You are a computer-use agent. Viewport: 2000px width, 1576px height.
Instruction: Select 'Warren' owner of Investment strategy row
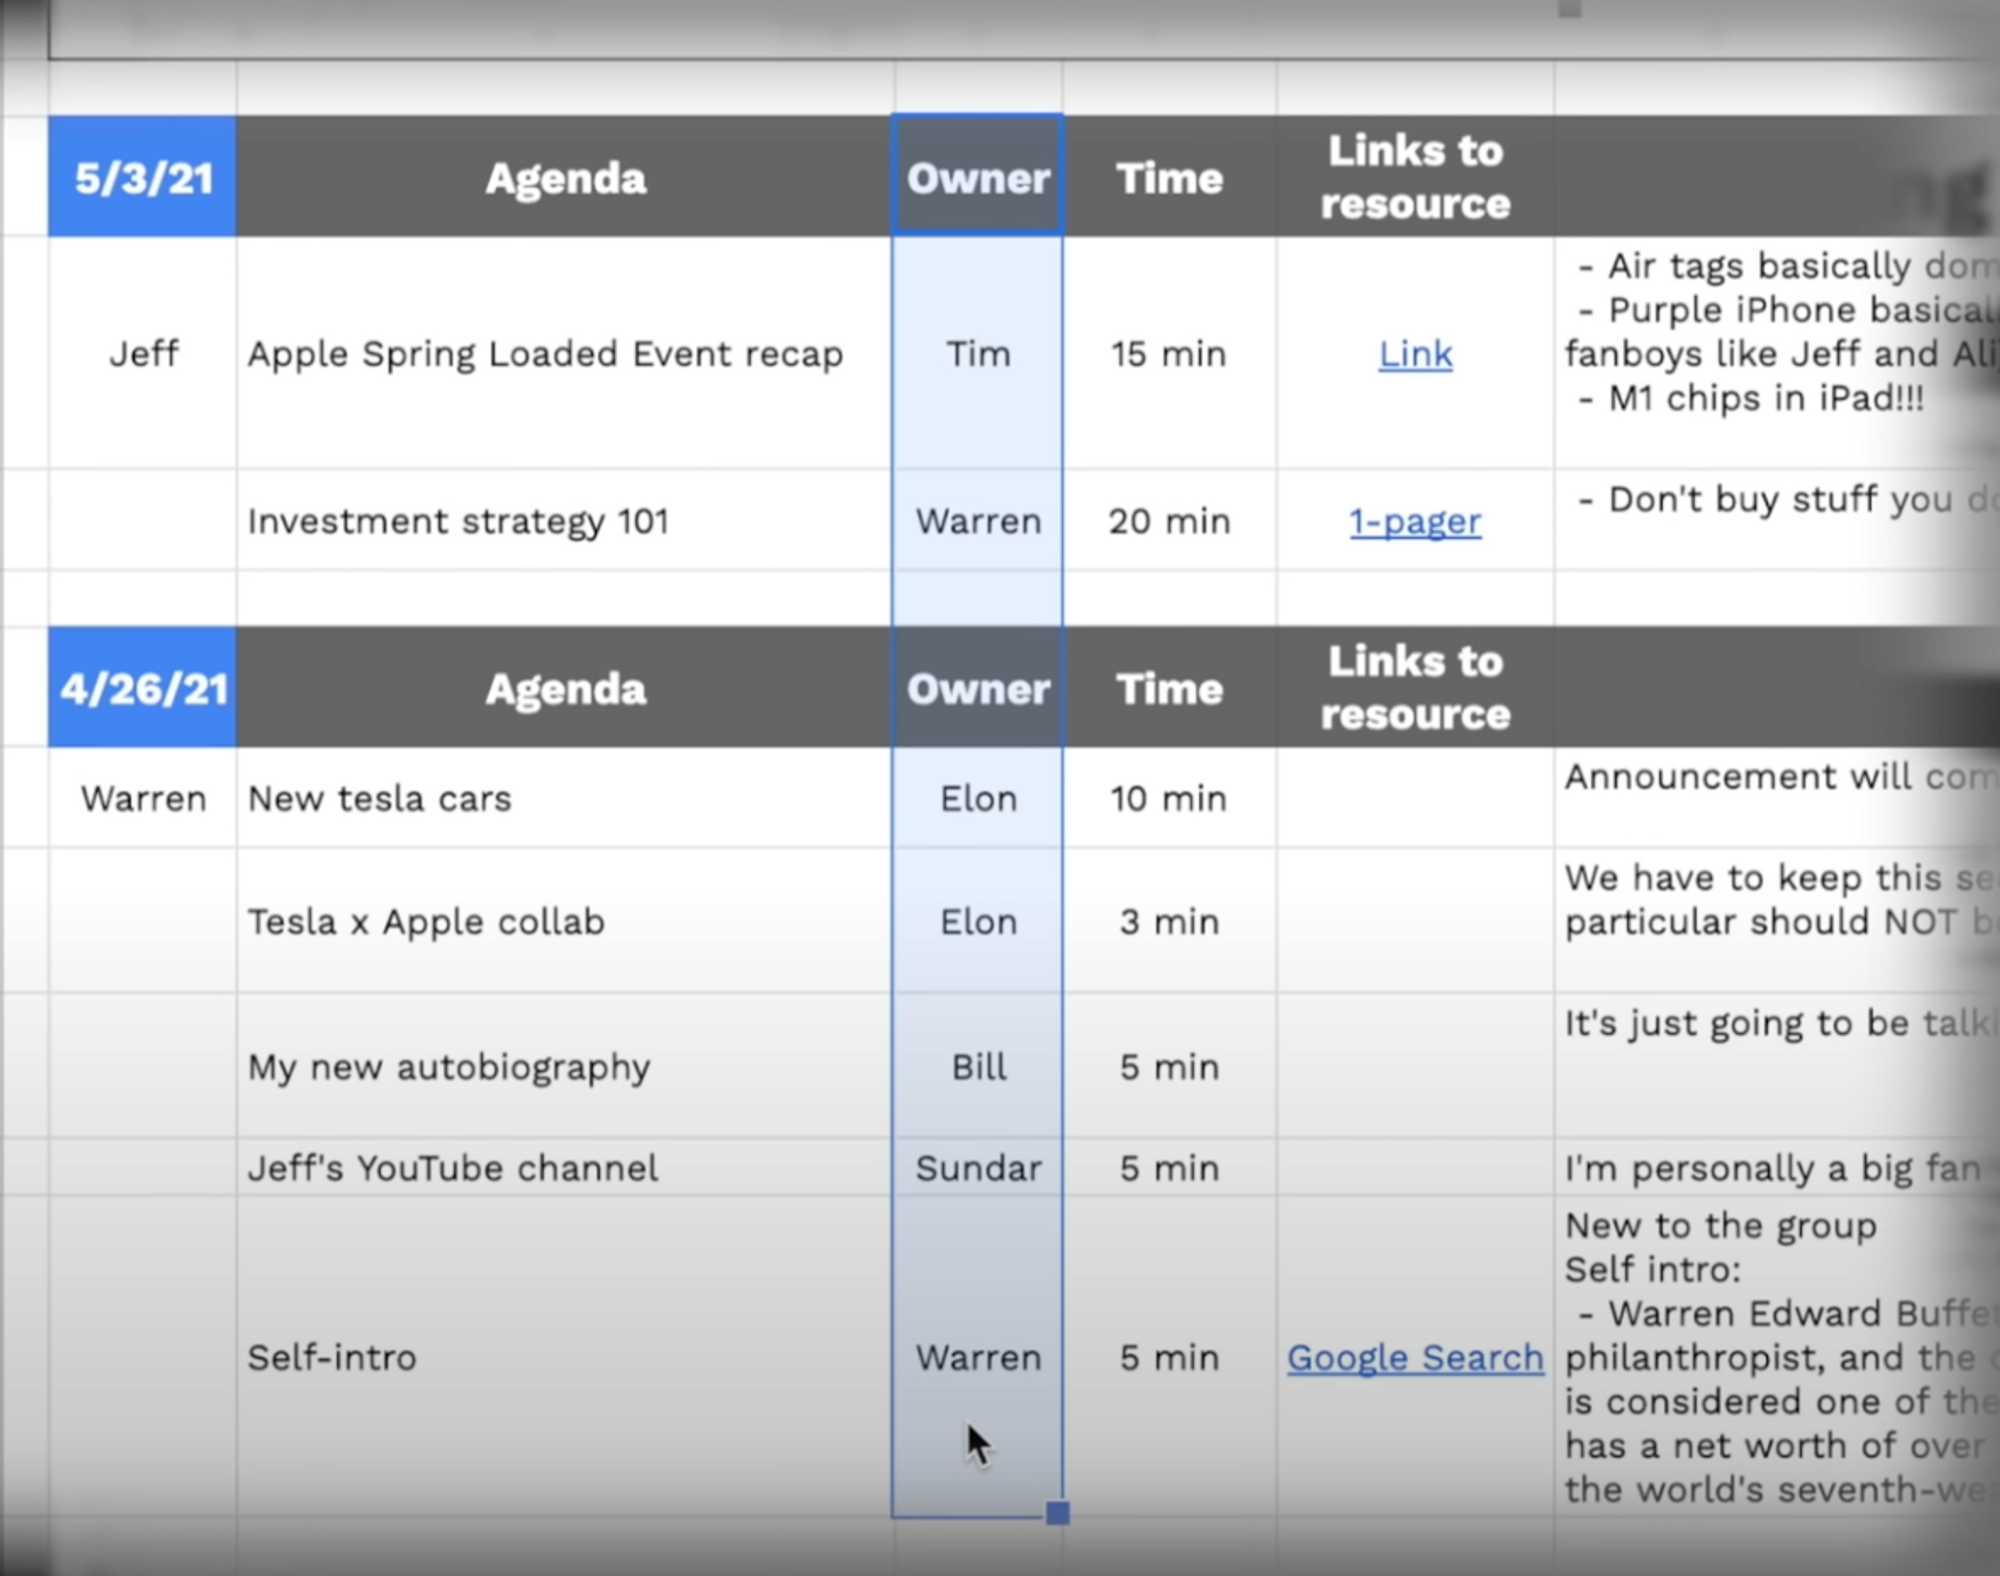(978, 520)
